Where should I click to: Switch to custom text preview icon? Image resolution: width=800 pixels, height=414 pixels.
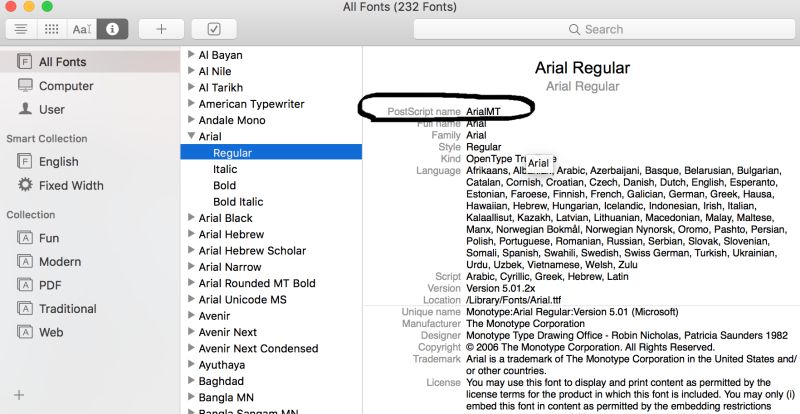[82, 29]
